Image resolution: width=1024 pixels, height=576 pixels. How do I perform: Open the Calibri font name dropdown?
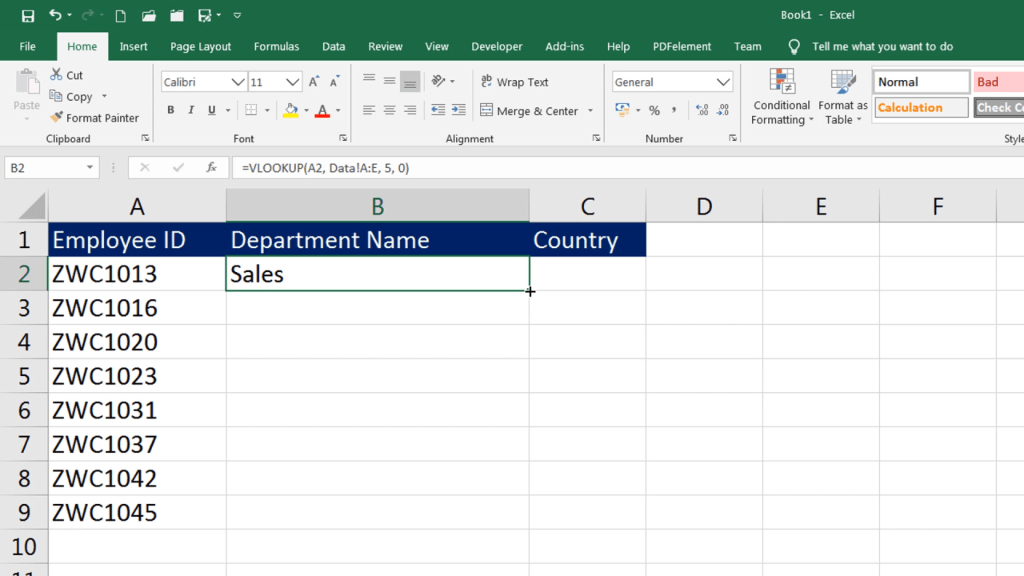click(x=238, y=82)
